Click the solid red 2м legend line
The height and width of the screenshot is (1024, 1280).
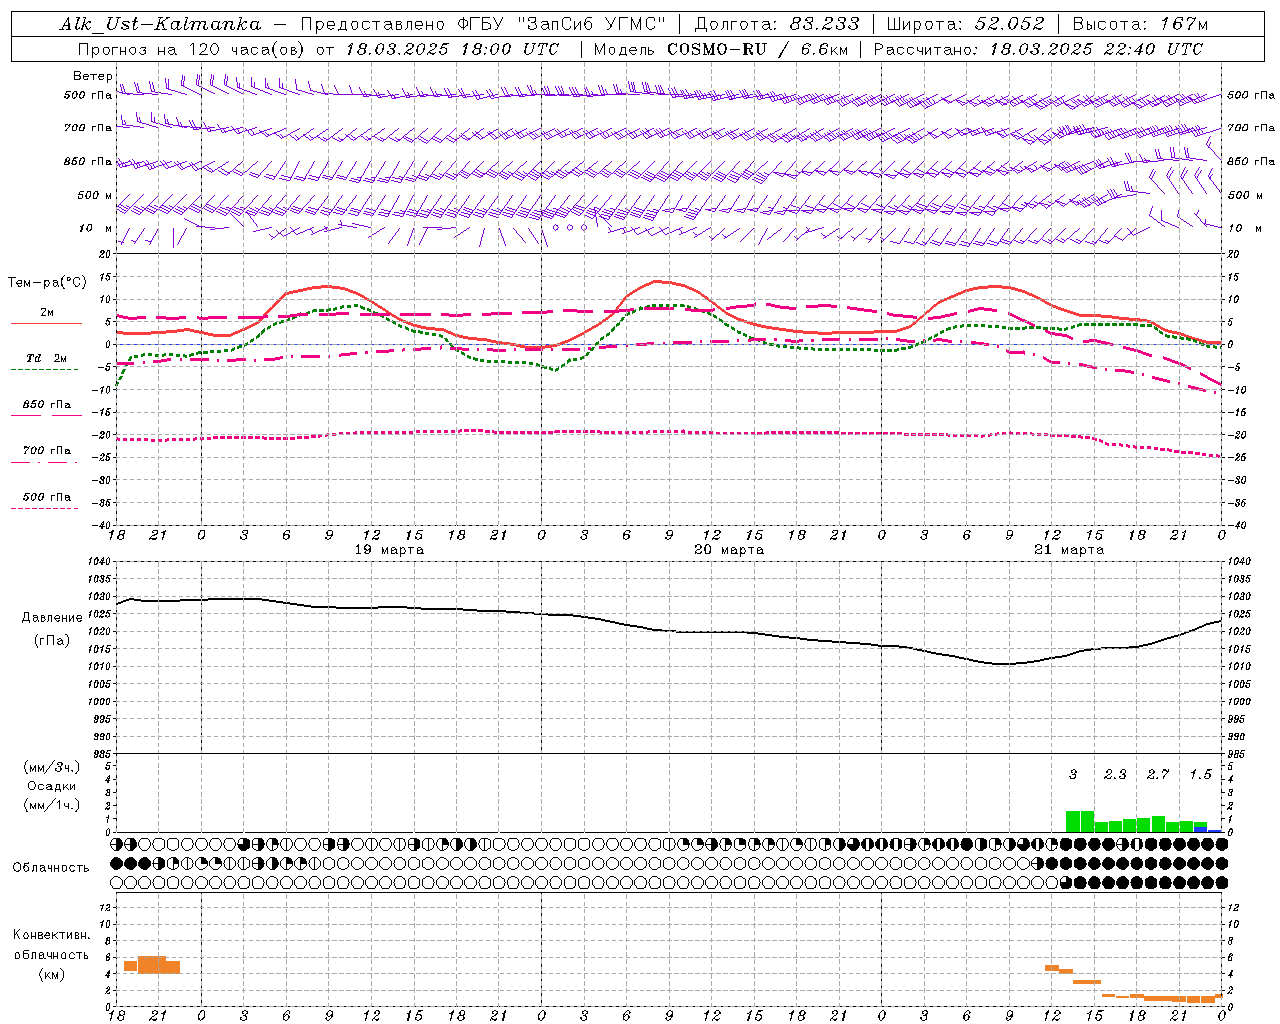coord(46,323)
